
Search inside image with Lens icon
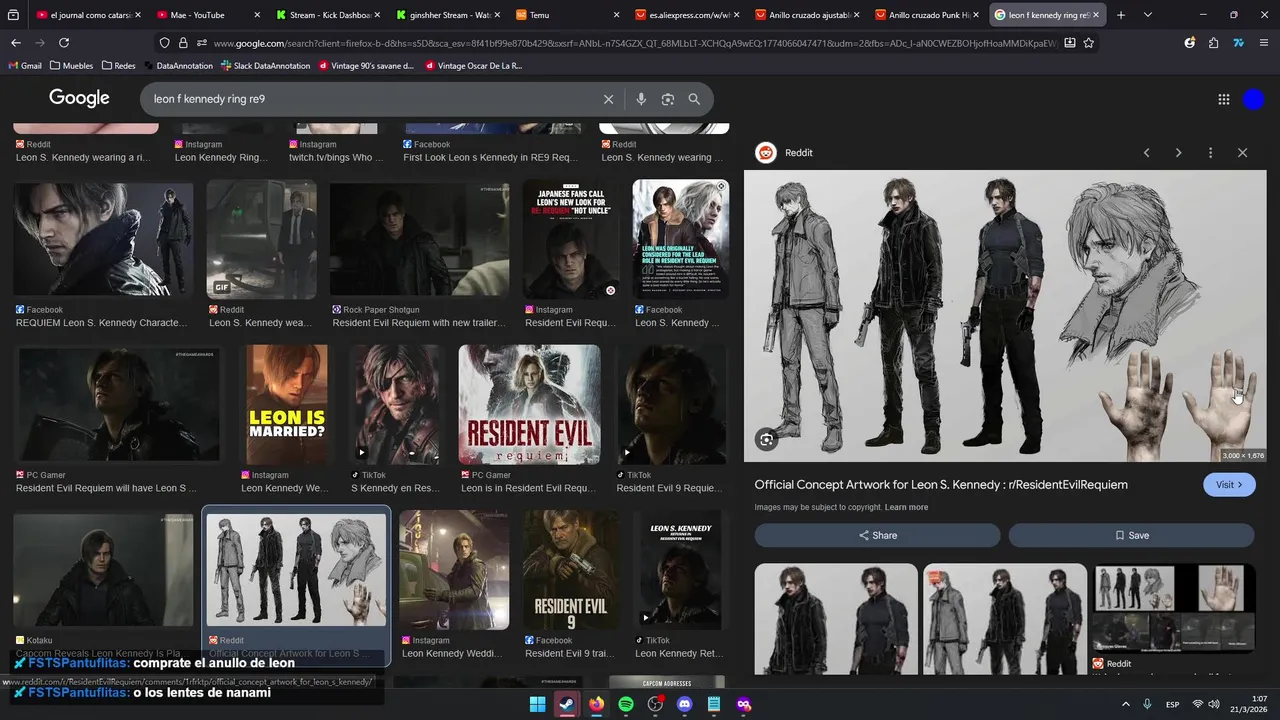(x=766, y=439)
